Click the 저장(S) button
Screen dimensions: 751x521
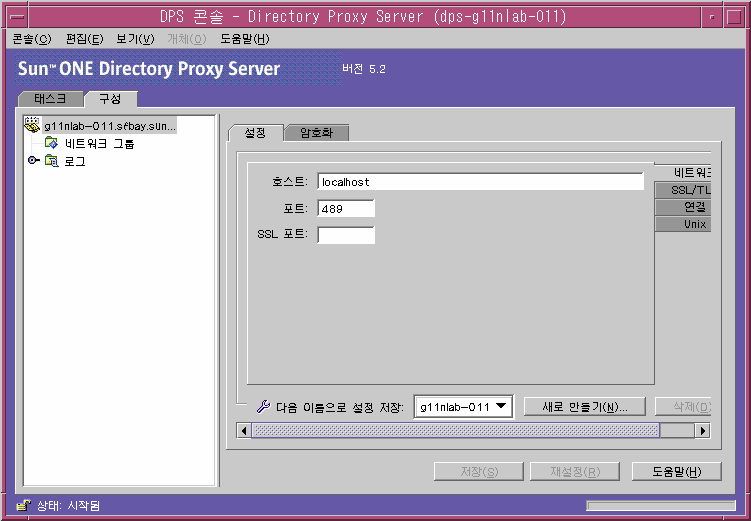(479, 472)
